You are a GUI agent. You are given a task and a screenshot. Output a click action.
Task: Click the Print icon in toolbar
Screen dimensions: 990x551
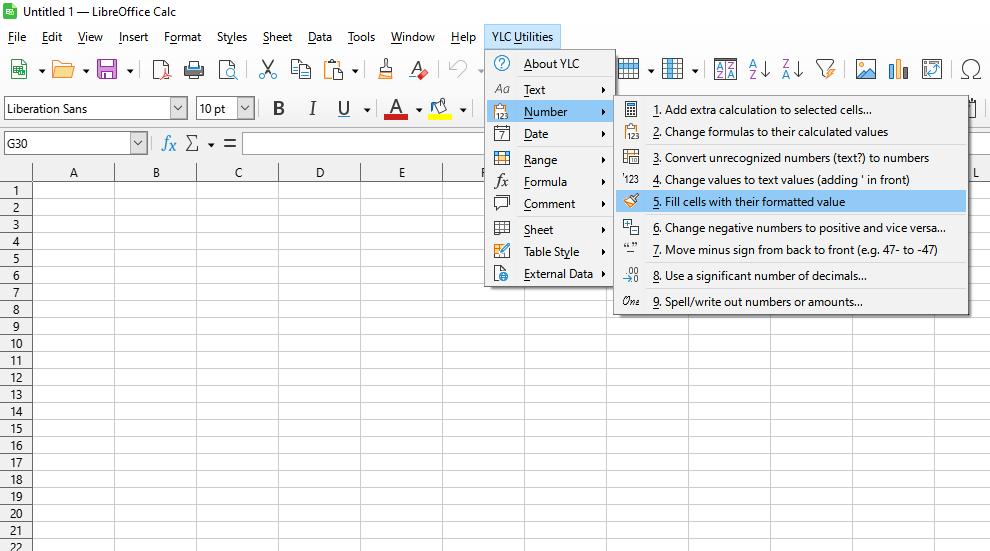194,69
